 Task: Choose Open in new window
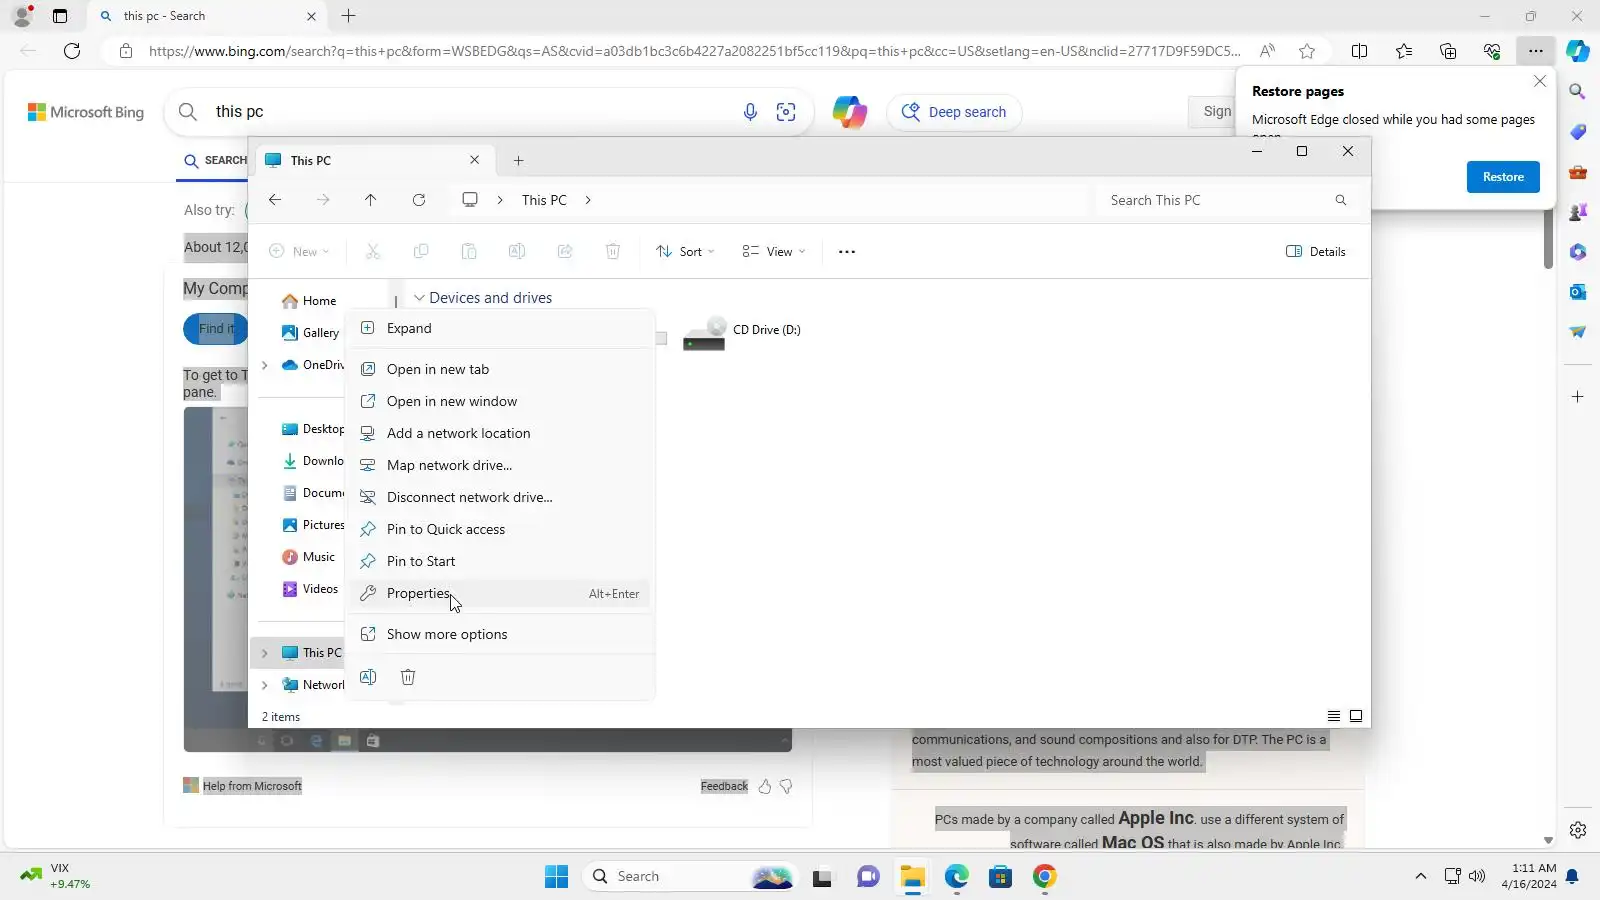(500, 401)
